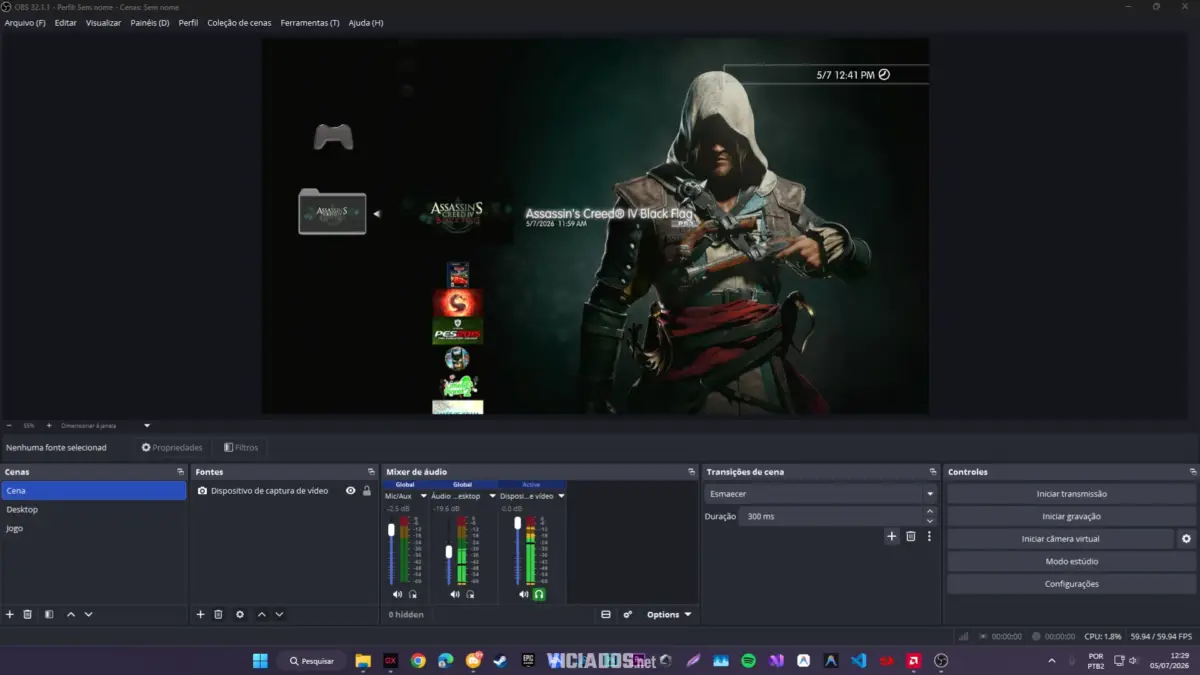1200x675 pixels.
Task: Toggle monitoring on the Mic/Aux channel
Action: (413, 594)
